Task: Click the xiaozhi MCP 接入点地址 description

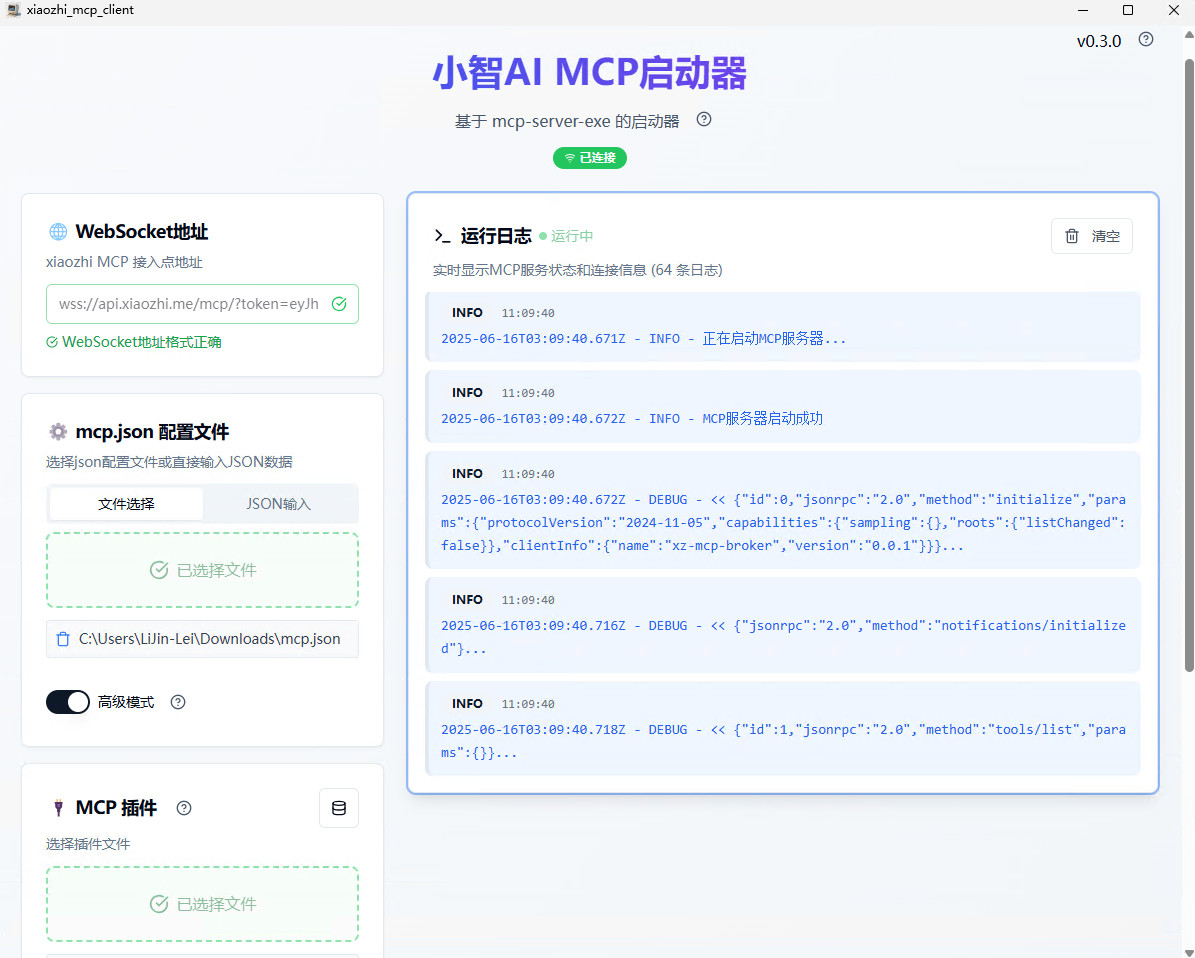Action: click(x=124, y=262)
